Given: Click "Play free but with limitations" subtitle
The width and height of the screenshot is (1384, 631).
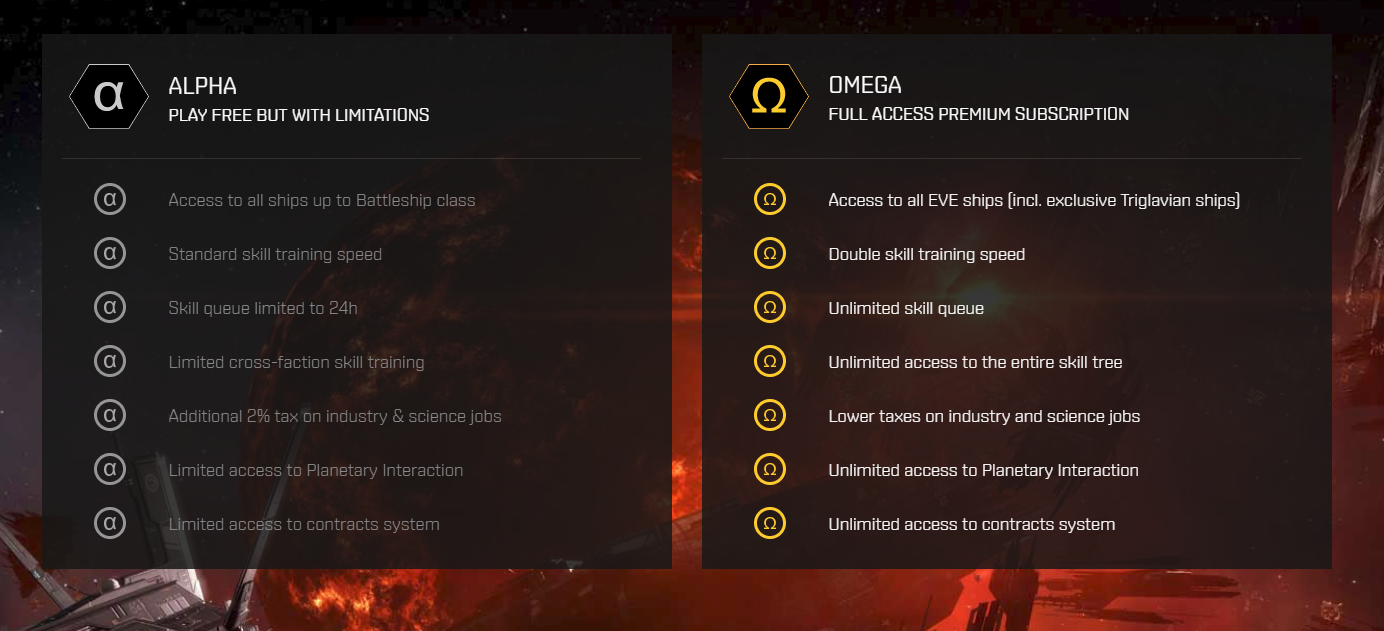Looking at the screenshot, I should [299, 115].
